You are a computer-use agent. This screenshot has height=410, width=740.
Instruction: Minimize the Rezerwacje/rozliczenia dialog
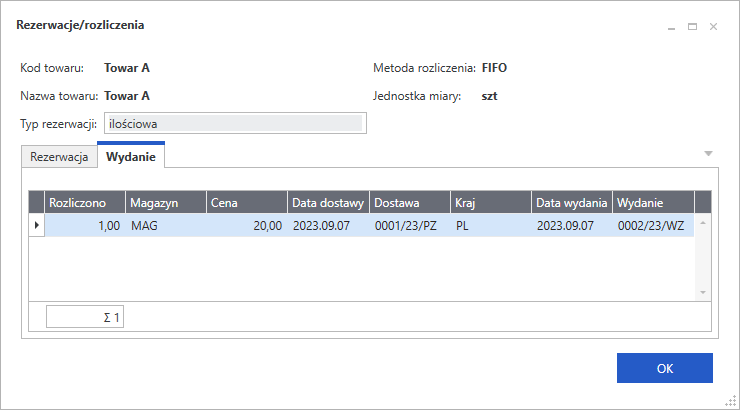point(671,27)
